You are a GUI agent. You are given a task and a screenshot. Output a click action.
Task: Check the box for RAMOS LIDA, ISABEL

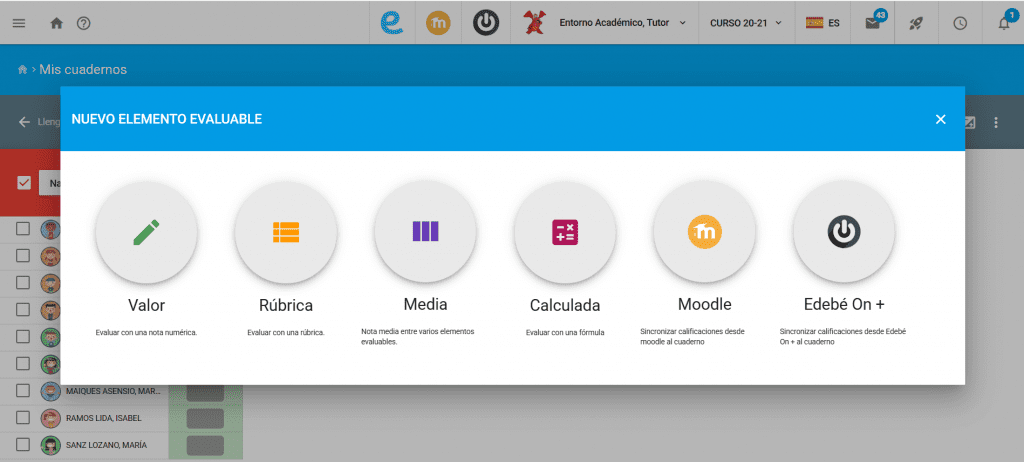[x=23, y=418]
